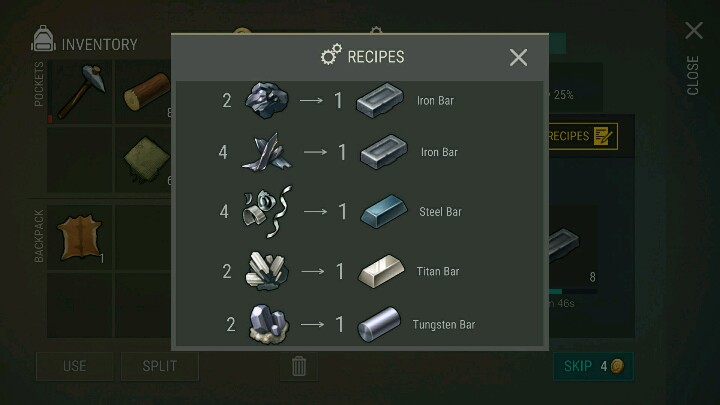Select the cloth piece in pockets
Screen dimensions: 720x405
(x=145, y=159)
